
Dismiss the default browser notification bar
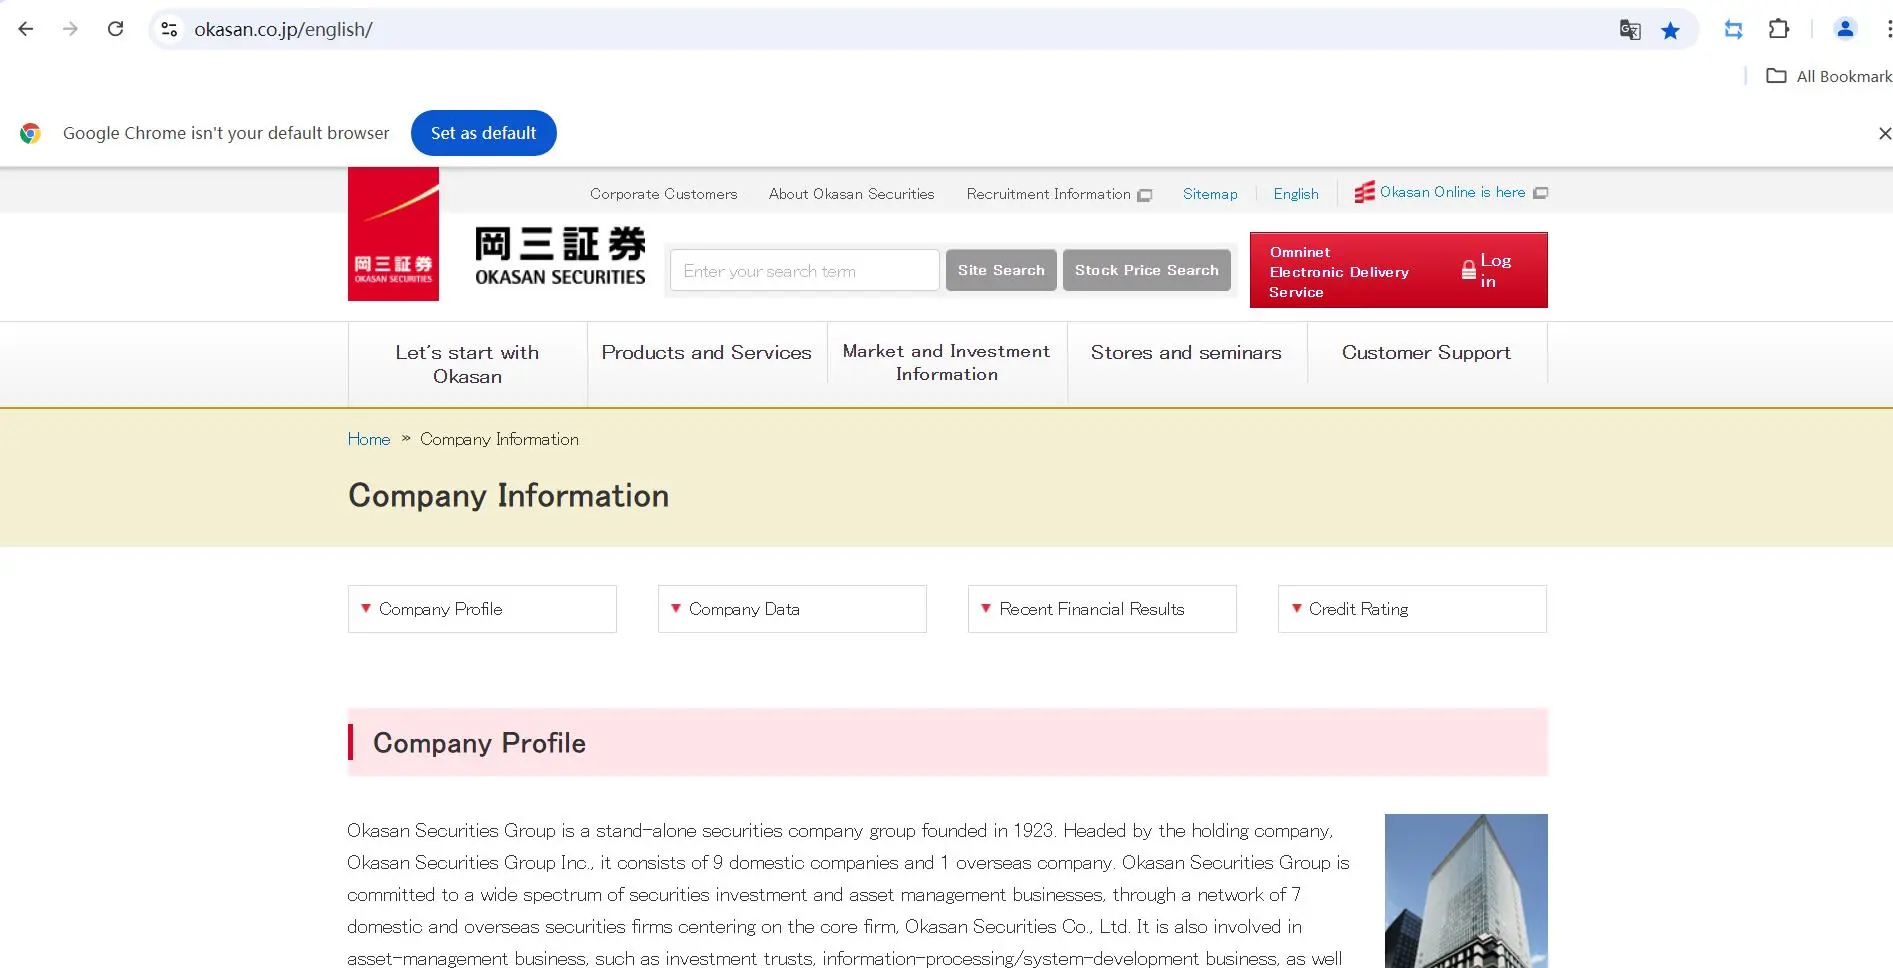click(1884, 133)
